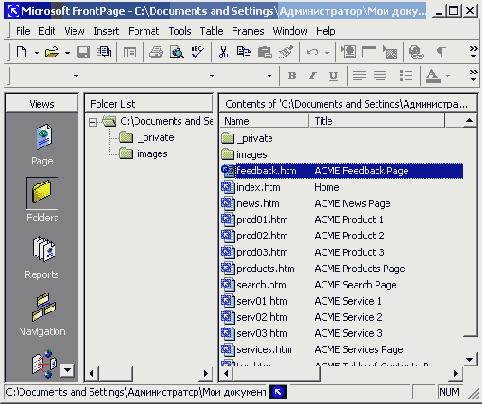Screen dimensions: 482x404
Task: Click the Views bar scroll-down arrow
Action: [x=67, y=370]
